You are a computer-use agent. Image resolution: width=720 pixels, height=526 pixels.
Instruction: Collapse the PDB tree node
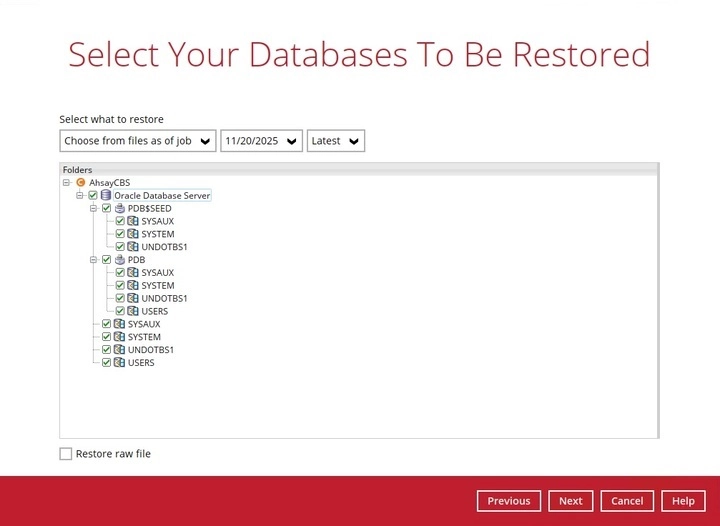point(93,260)
